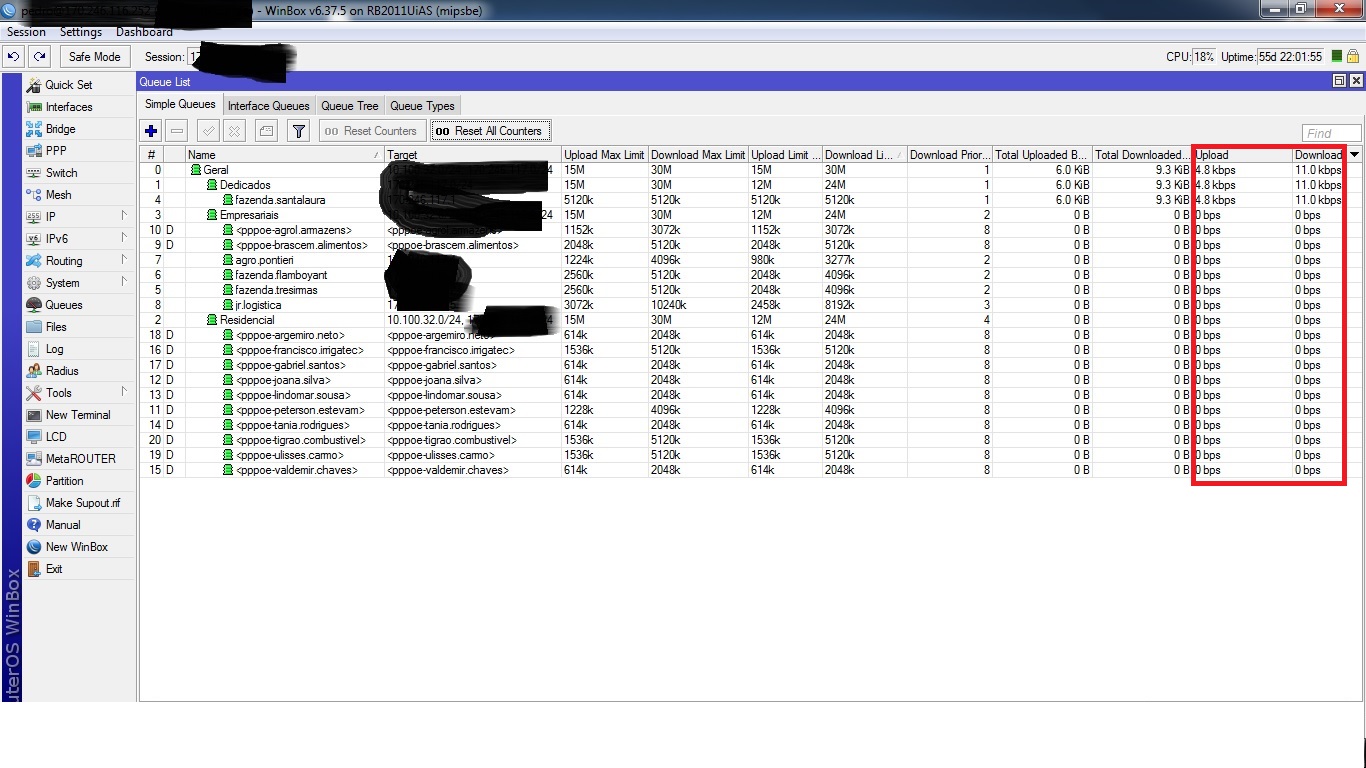The image size is (1366, 768).
Task: Expand the IPv6 submenu
Action: click(x=124, y=238)
